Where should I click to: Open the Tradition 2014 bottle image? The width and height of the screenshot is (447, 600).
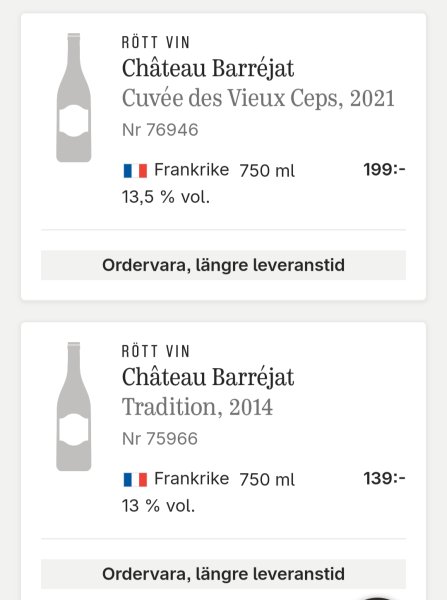pyautogui.click(x=74, y=406)
